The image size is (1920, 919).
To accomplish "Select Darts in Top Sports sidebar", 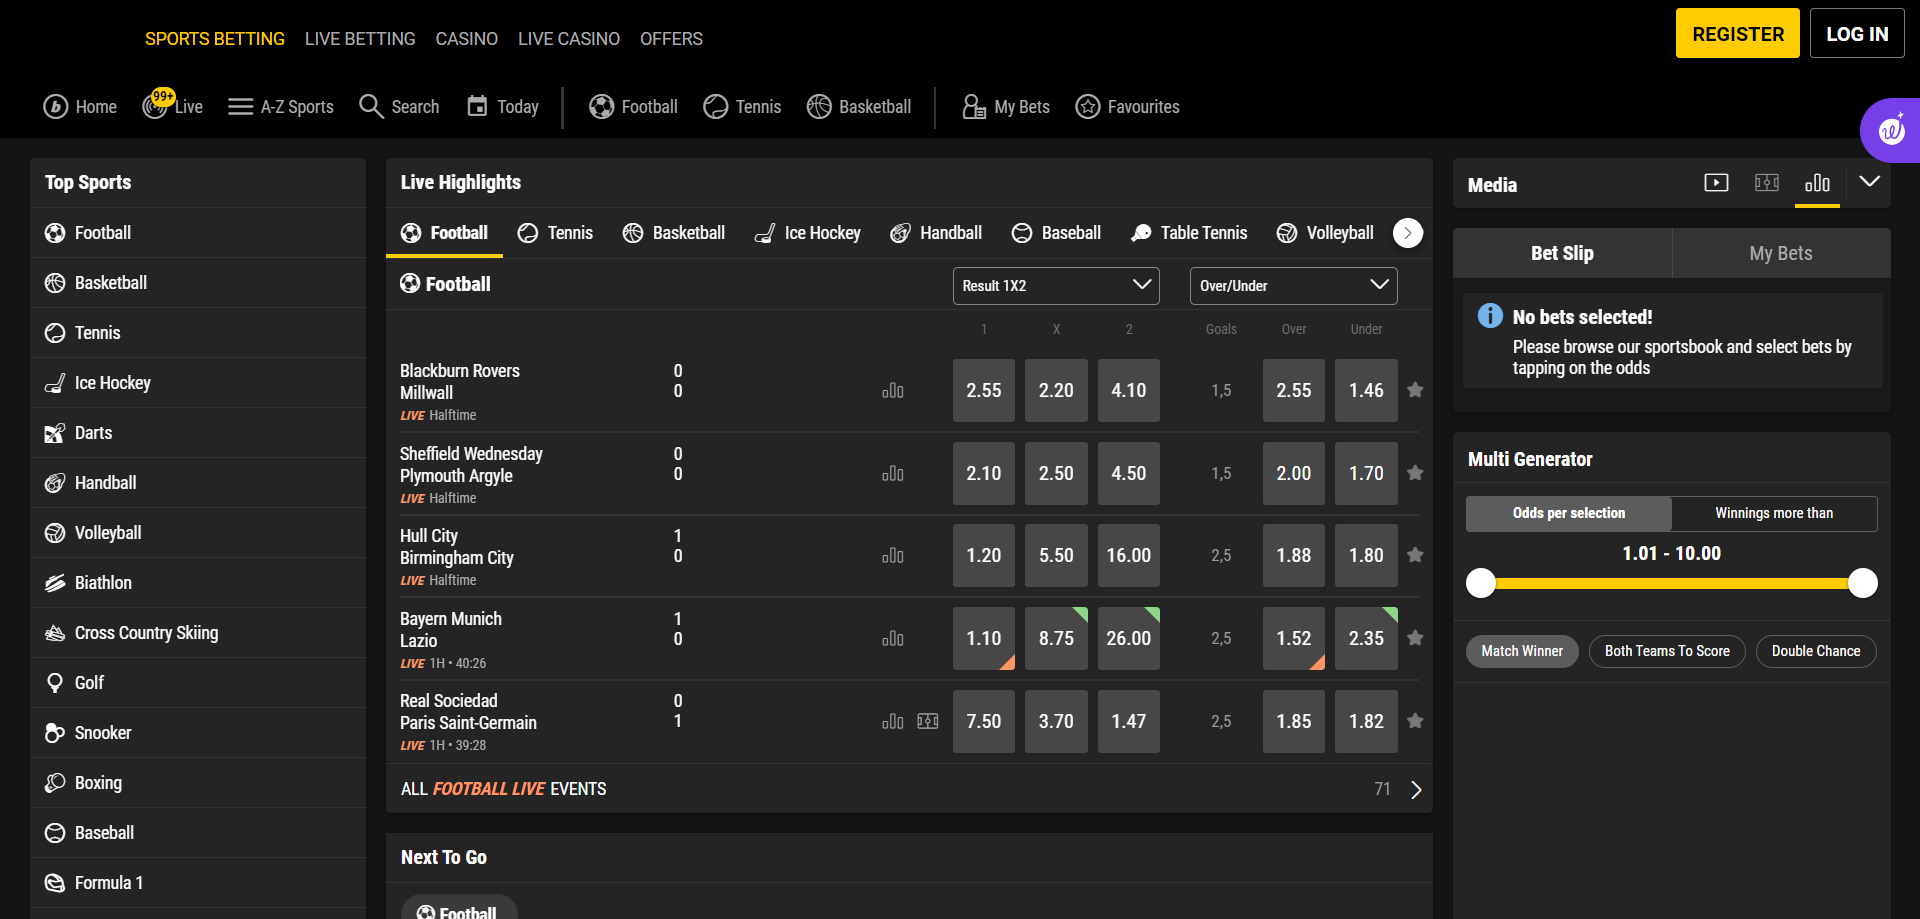I will pyautogui.click(x=198, y=433).
